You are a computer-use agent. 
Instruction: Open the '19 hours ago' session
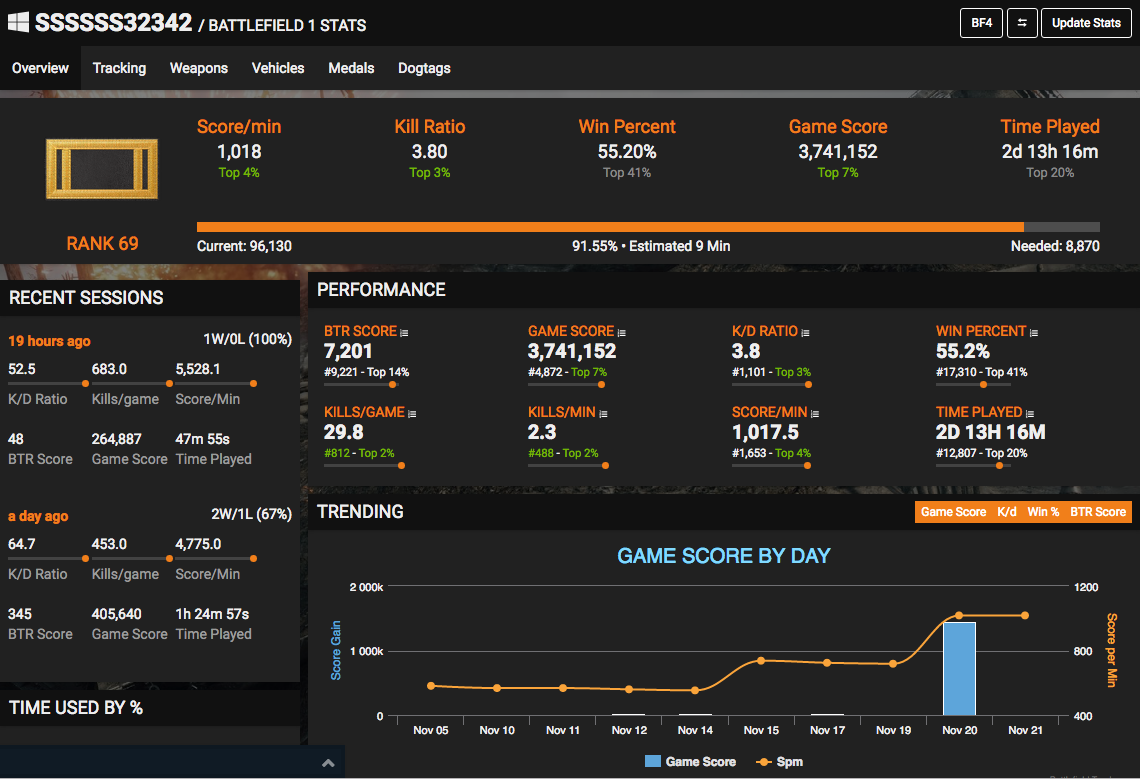click(x=49, y=341)
